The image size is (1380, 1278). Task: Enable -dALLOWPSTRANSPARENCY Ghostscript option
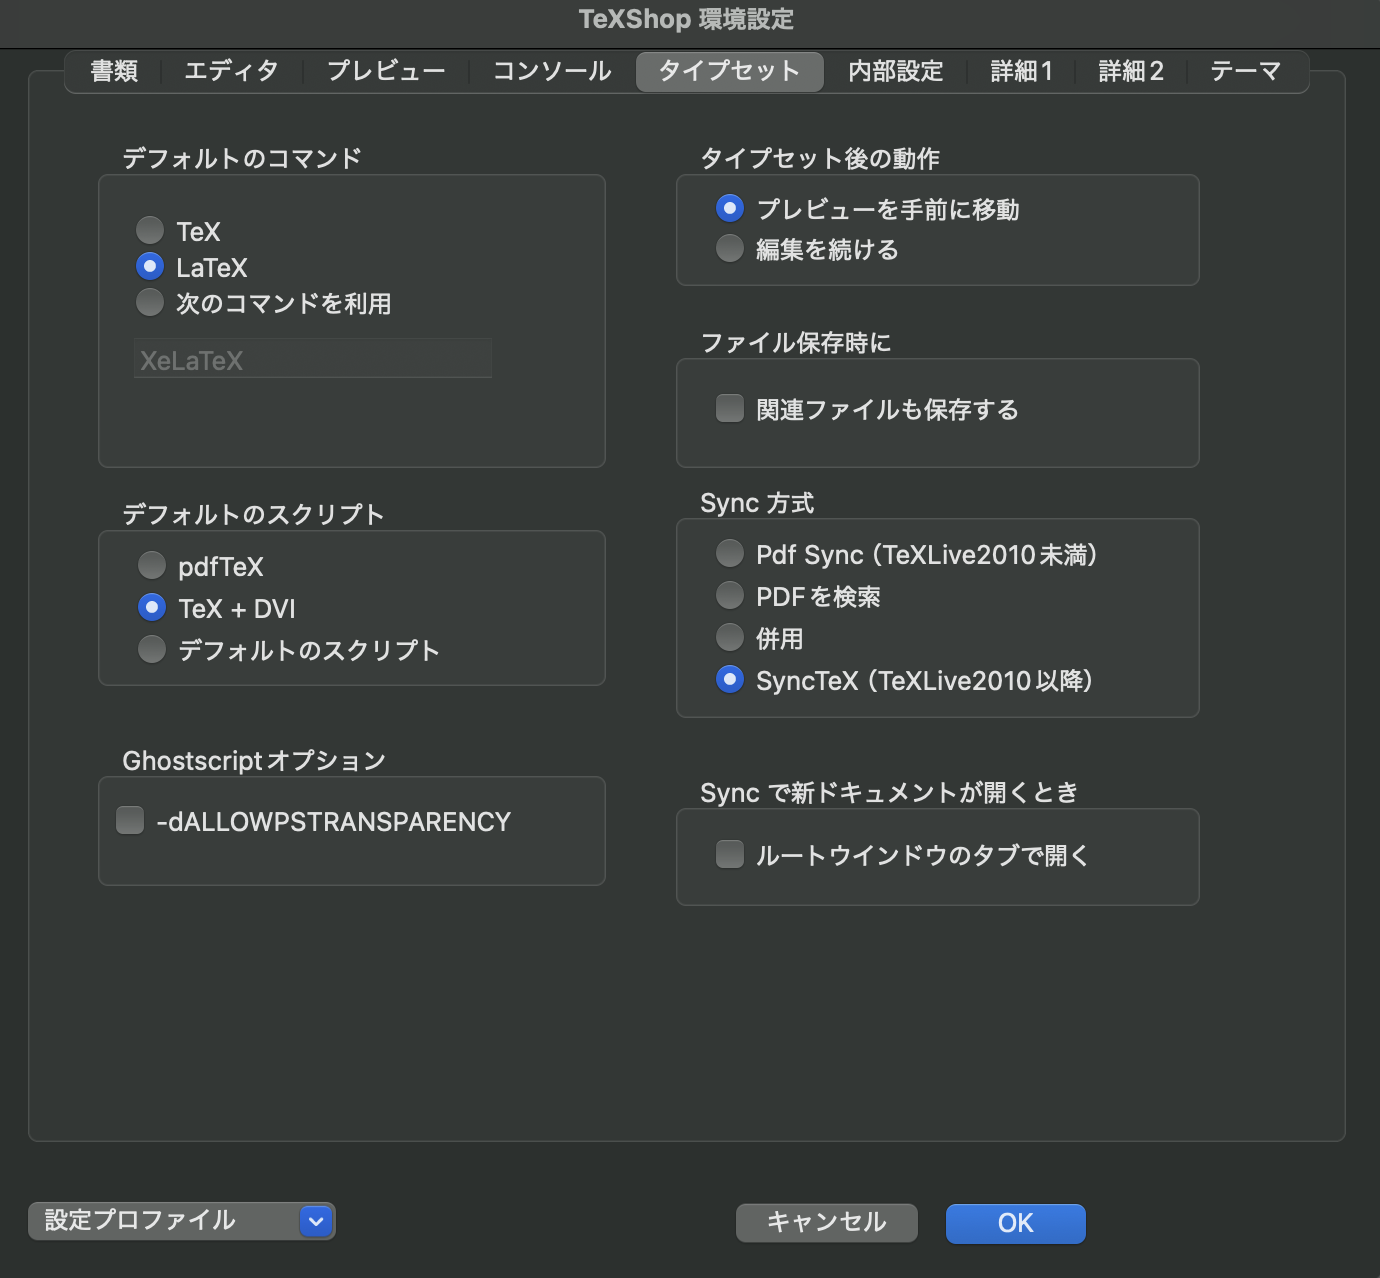130,821
